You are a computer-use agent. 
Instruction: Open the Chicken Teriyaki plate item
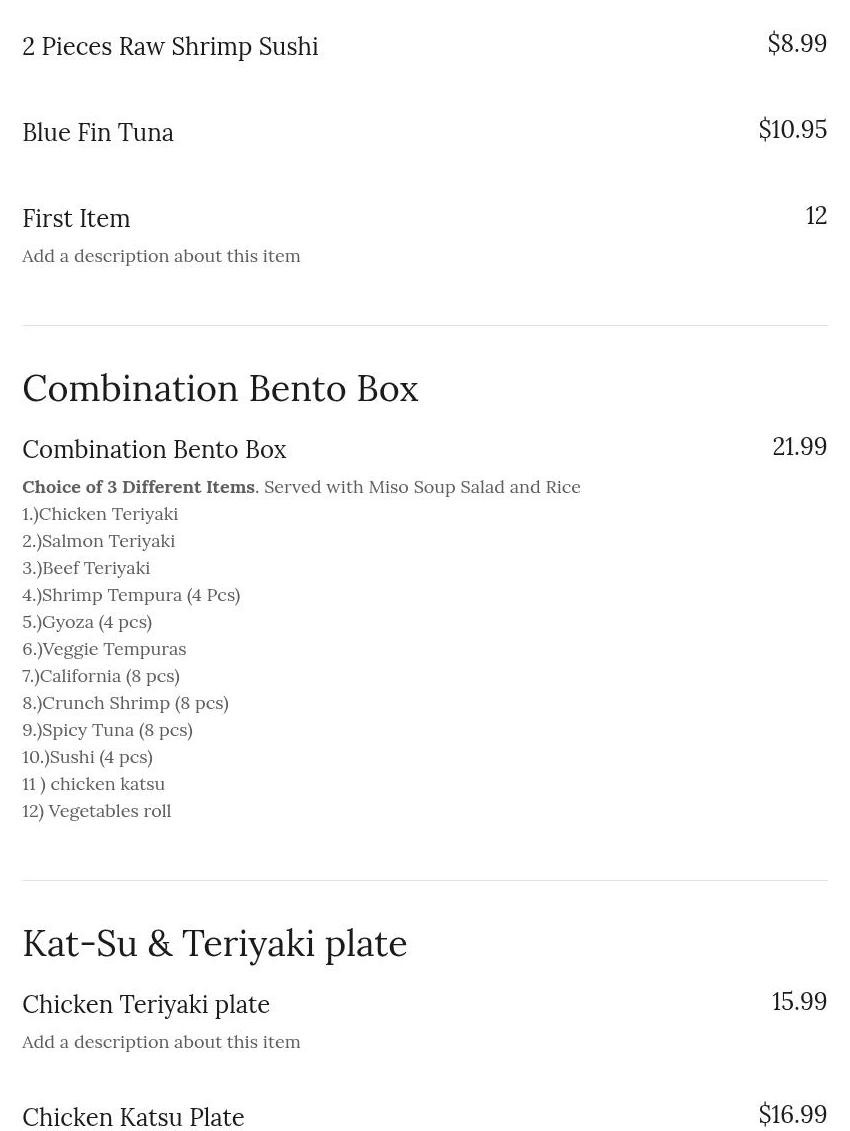point(146,1005)
